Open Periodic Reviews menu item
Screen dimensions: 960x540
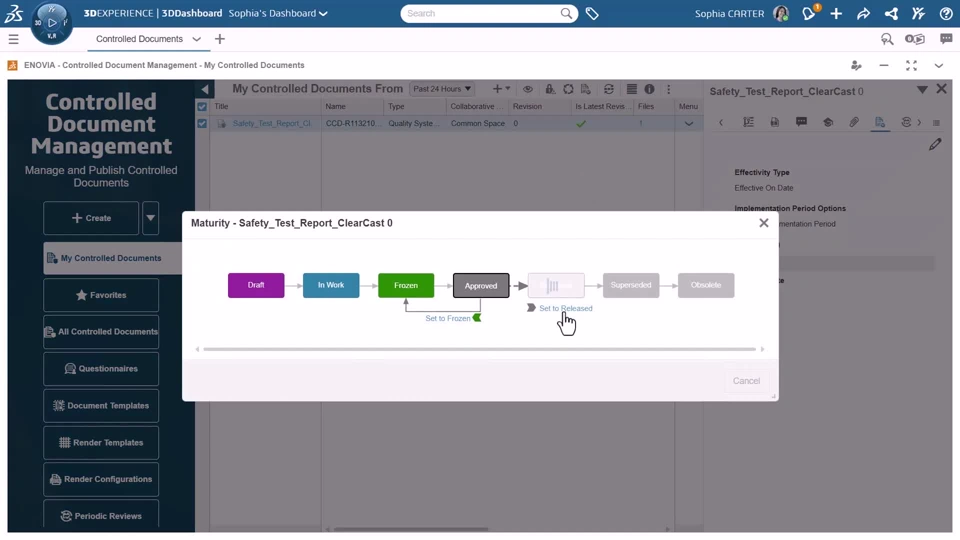point(101,516)
